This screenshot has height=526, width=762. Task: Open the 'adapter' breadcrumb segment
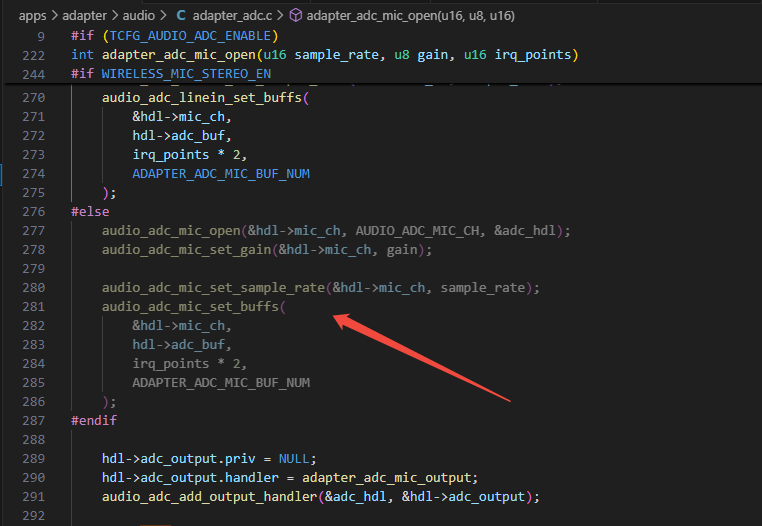pyautogui.click(x=84, y=16)
